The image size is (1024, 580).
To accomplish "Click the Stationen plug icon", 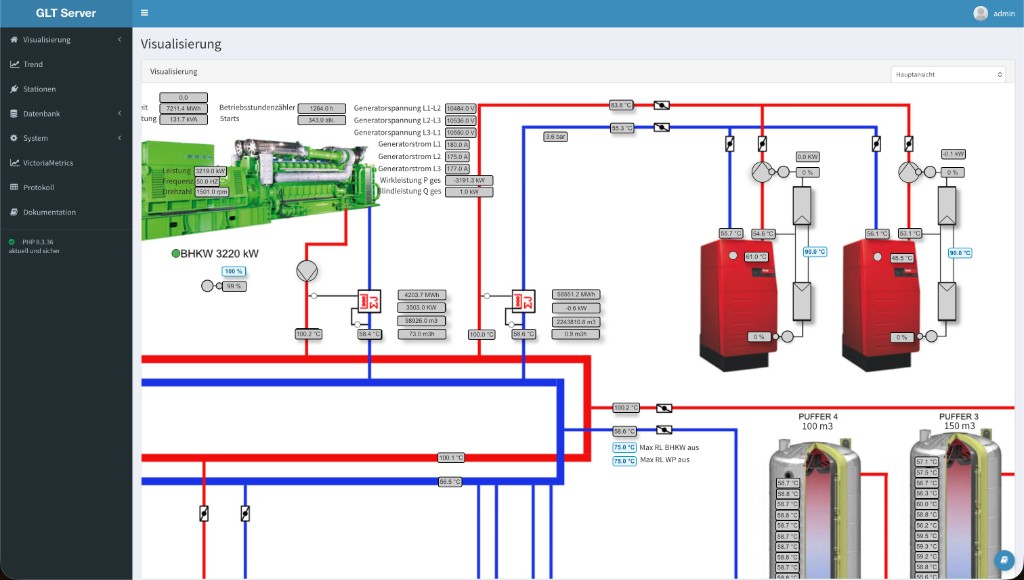I will 14,89.
